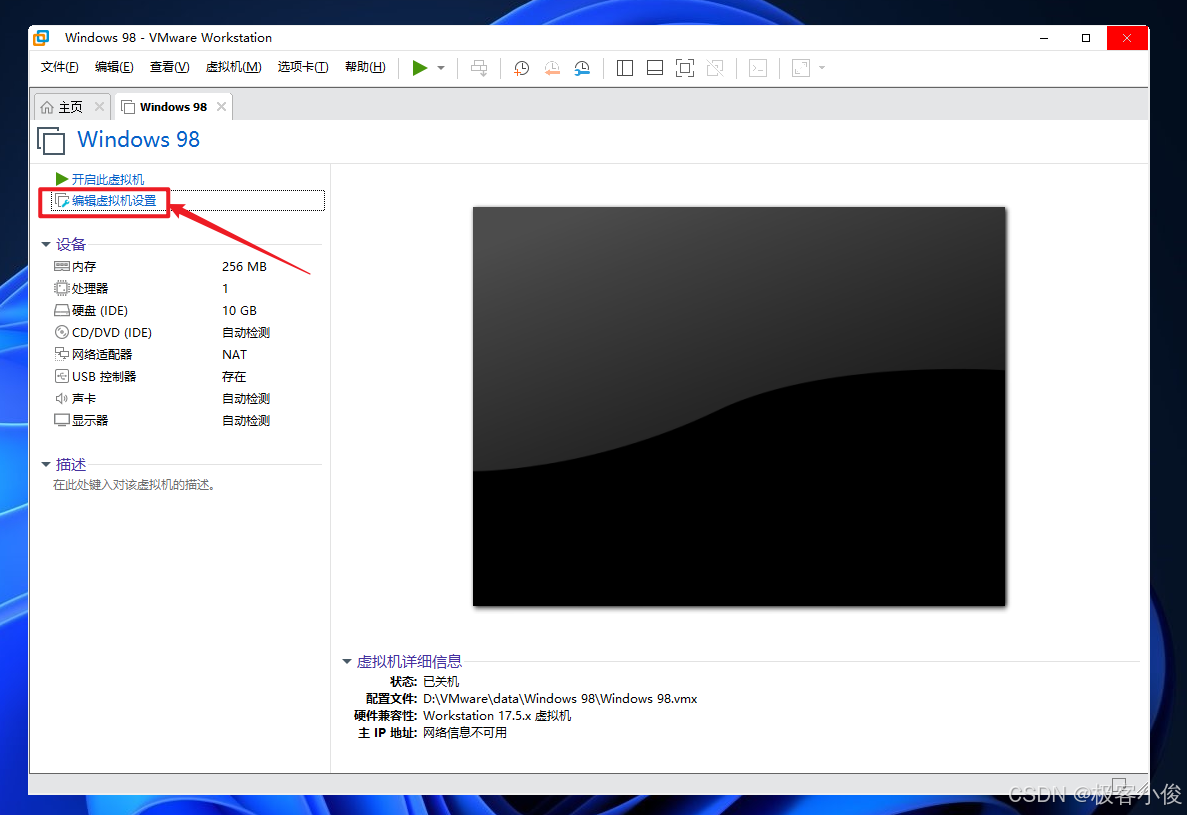The width and height of the screenshot is (1187, 815).
Task: Click 编辑虚拟机设置 link
Action: coord(114,201)
